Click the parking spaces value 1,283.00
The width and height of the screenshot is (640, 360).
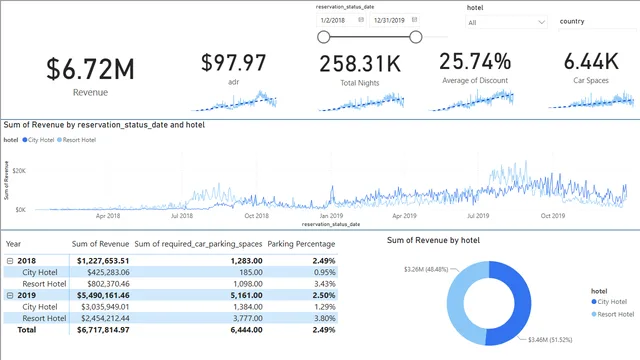(x=246, y=261)
